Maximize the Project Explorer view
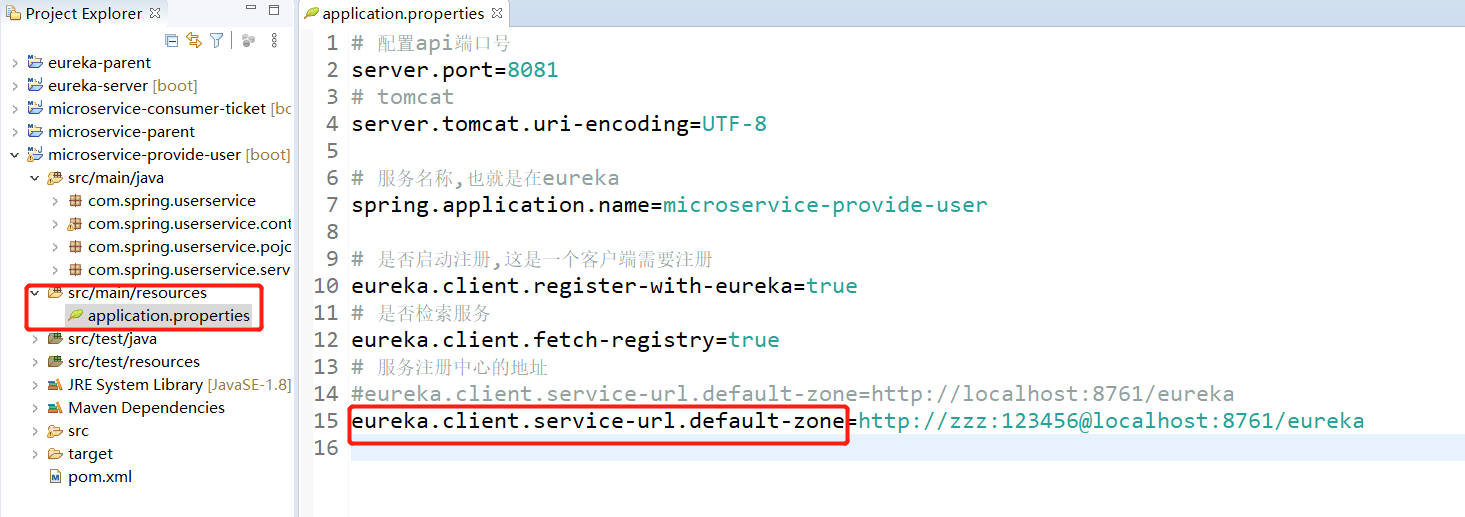1465x517 pixels. (275, 11)
